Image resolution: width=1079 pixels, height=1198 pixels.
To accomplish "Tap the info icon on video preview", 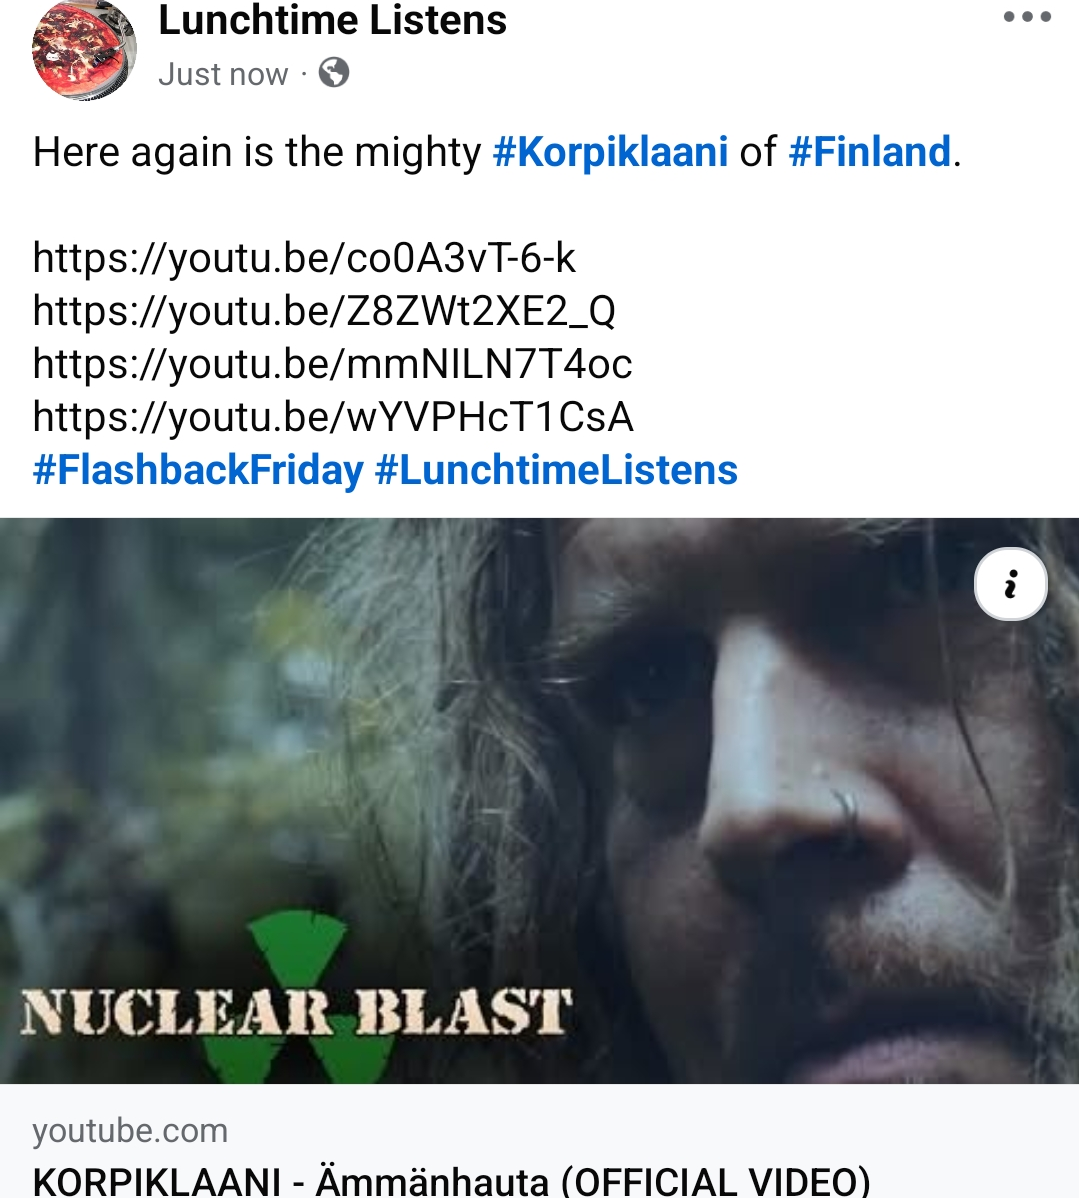I will pos(1010,584).
